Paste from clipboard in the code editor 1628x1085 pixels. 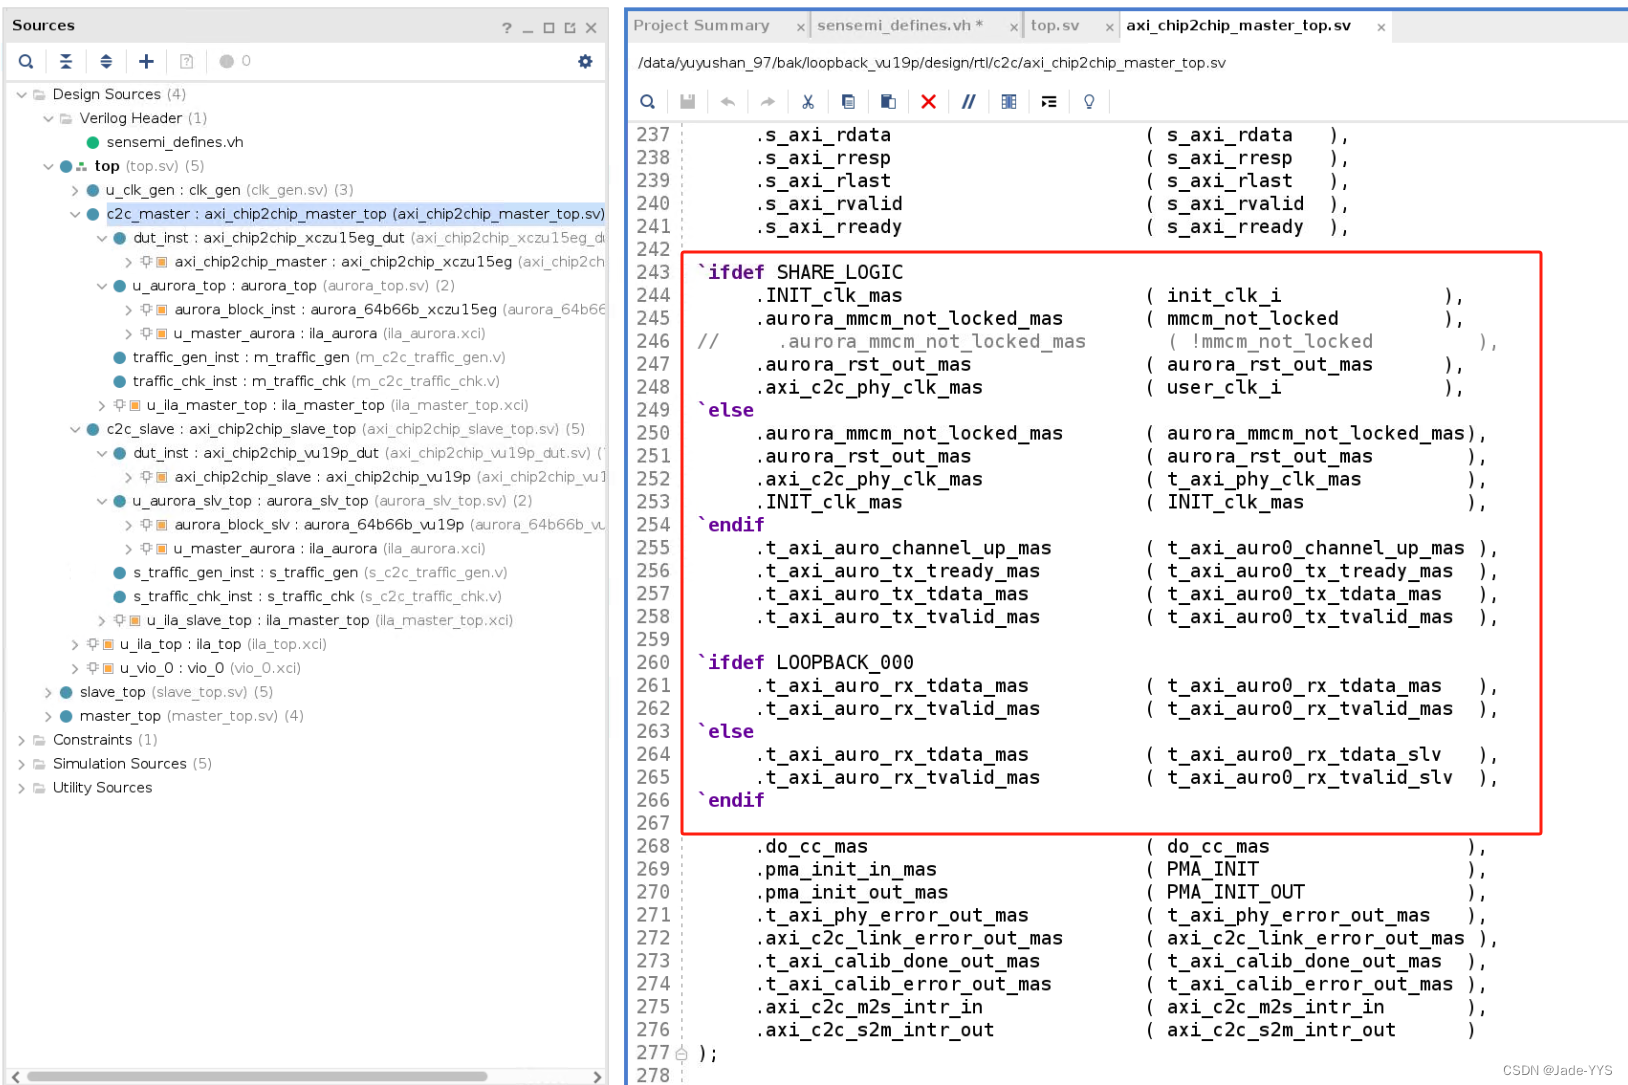pos(888,101)
